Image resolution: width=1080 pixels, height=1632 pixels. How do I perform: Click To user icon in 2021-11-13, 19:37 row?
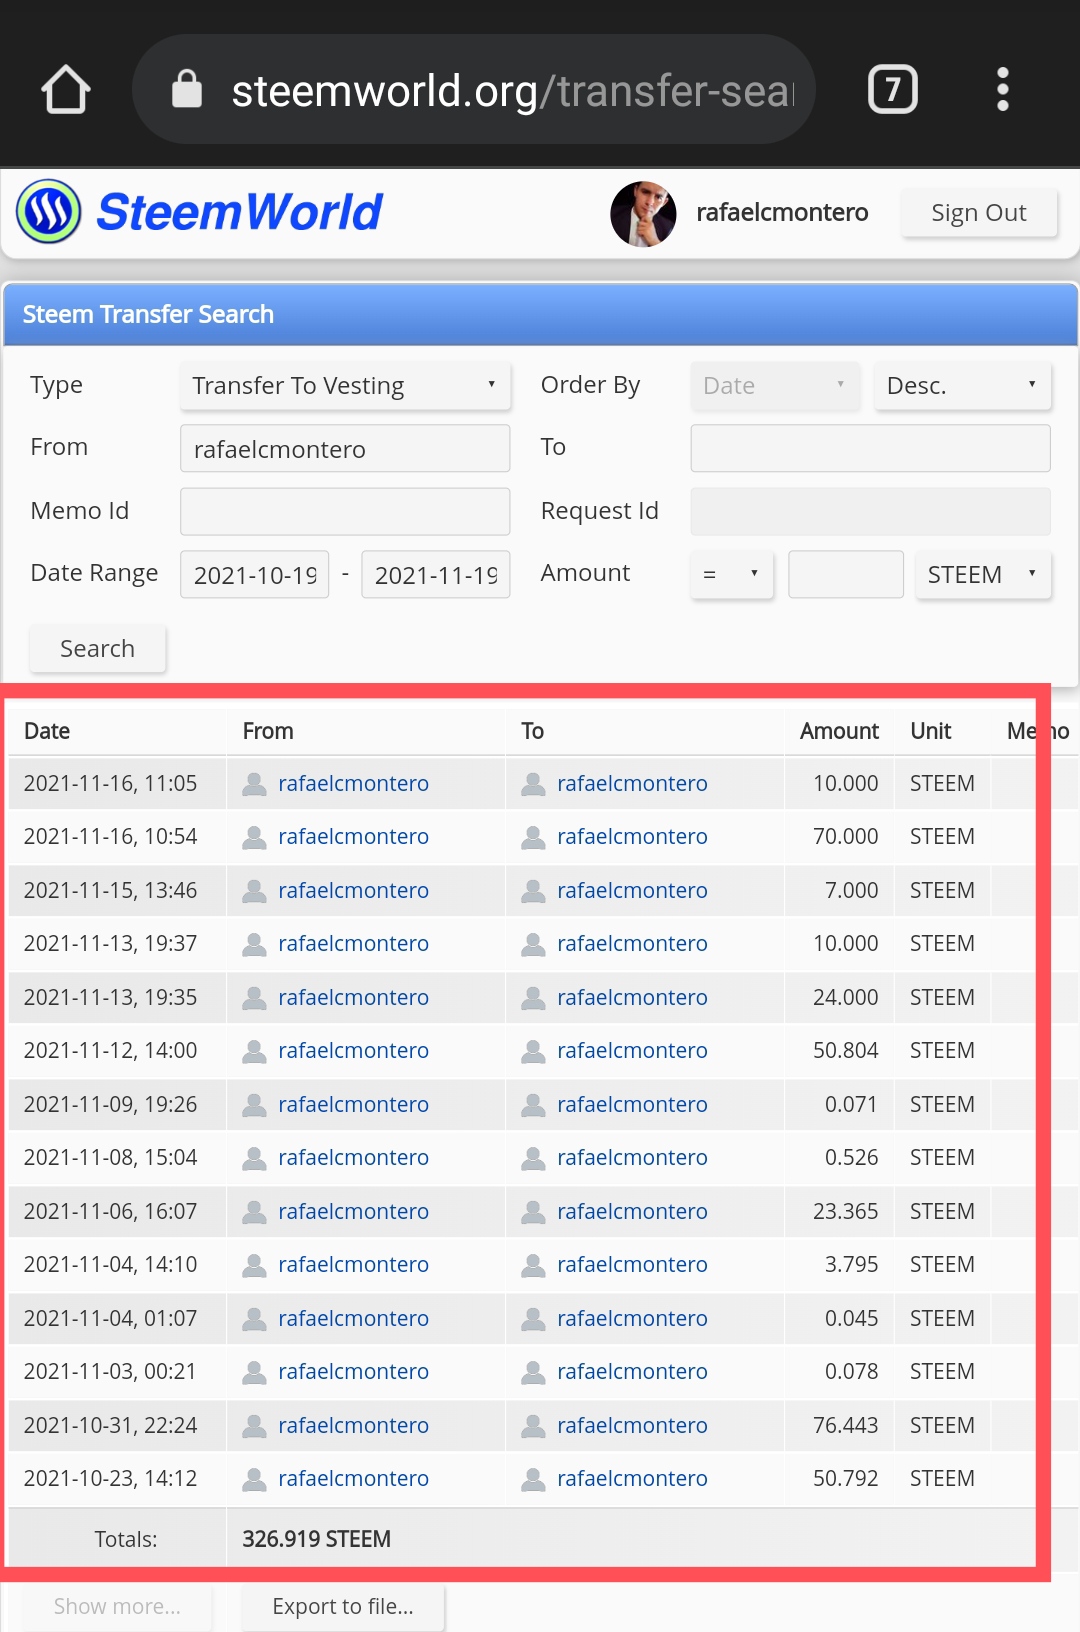click(x=534, y=944)
